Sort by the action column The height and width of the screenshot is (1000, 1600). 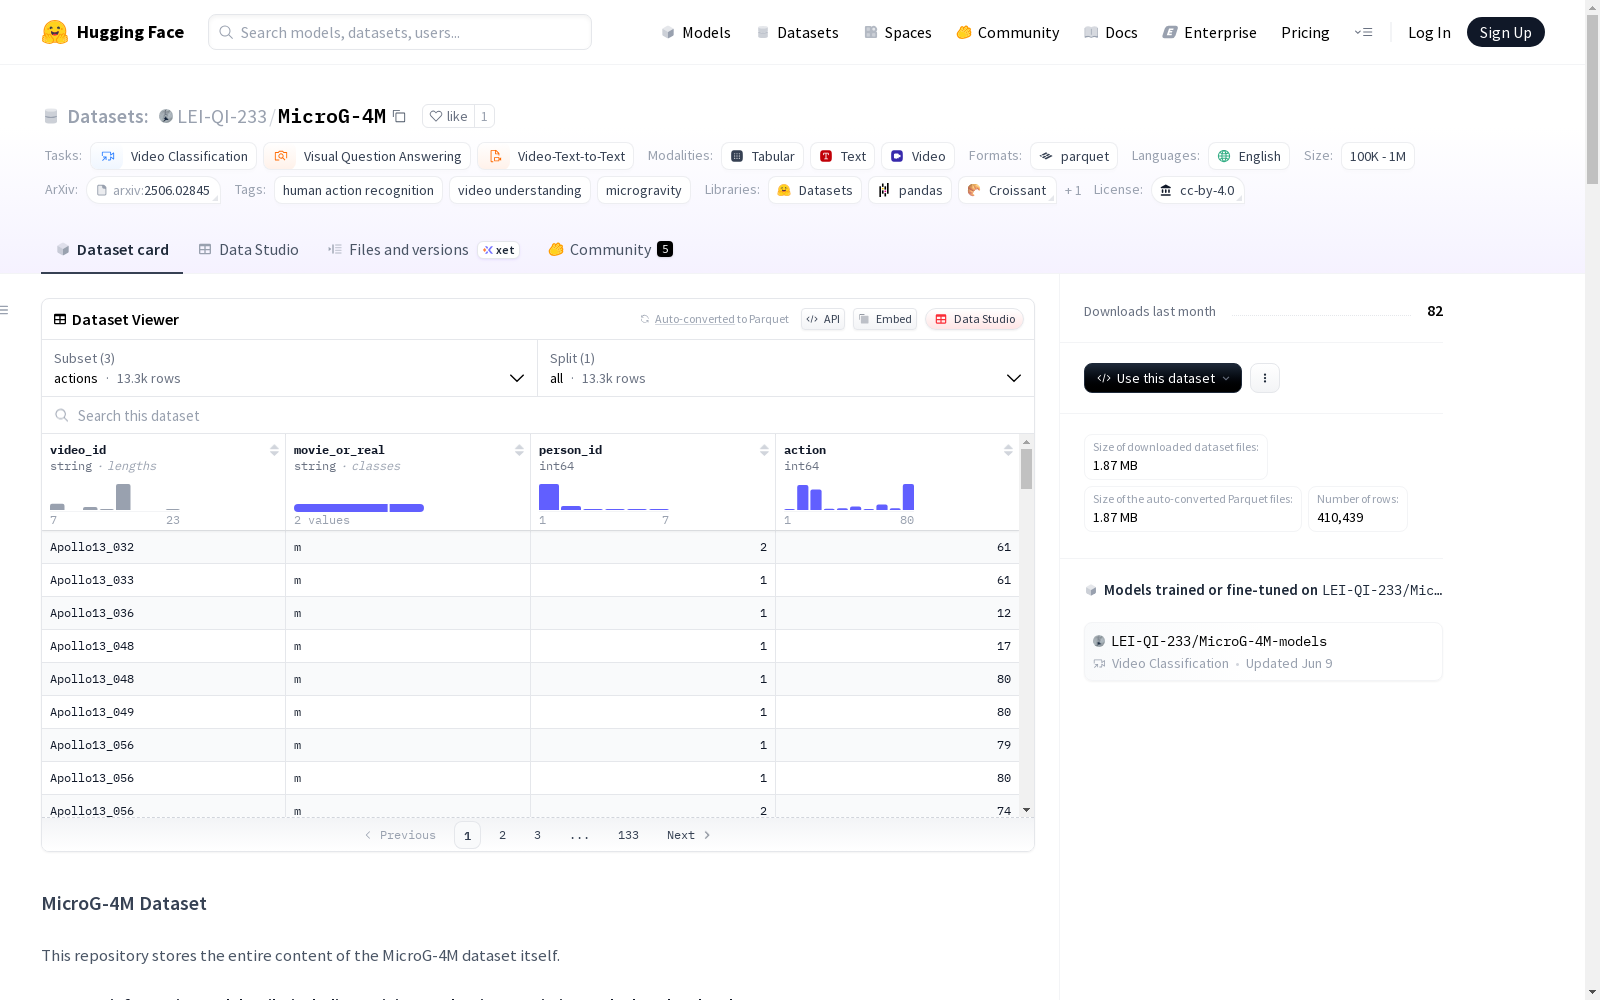point(1008,450)
